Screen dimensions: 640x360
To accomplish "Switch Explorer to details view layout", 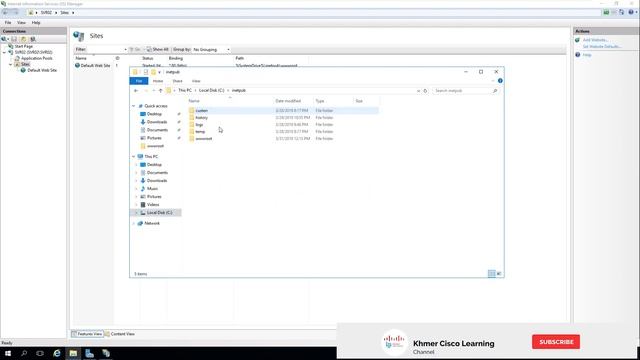I will 491,273.
